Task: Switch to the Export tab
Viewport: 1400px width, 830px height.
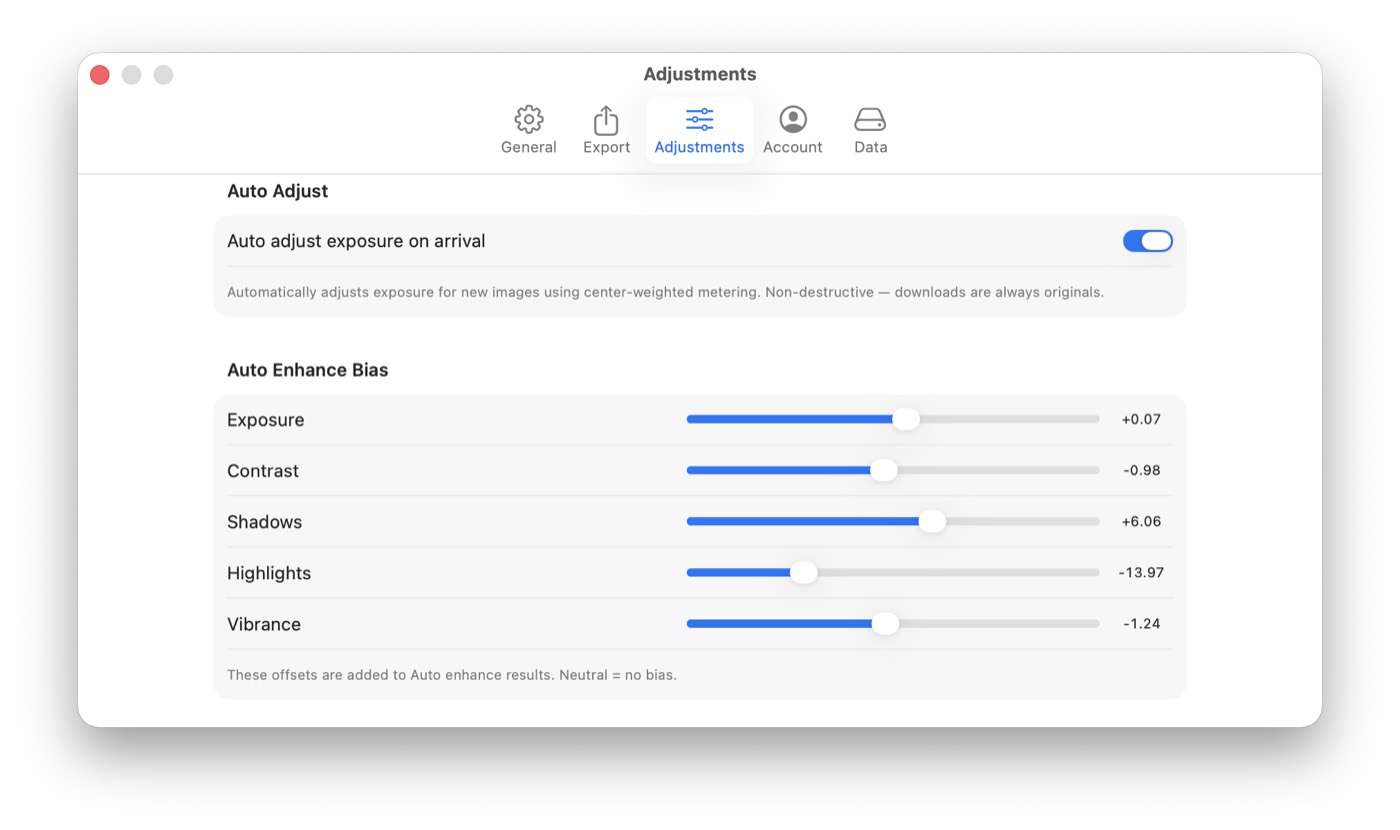Action: (606, 130)
